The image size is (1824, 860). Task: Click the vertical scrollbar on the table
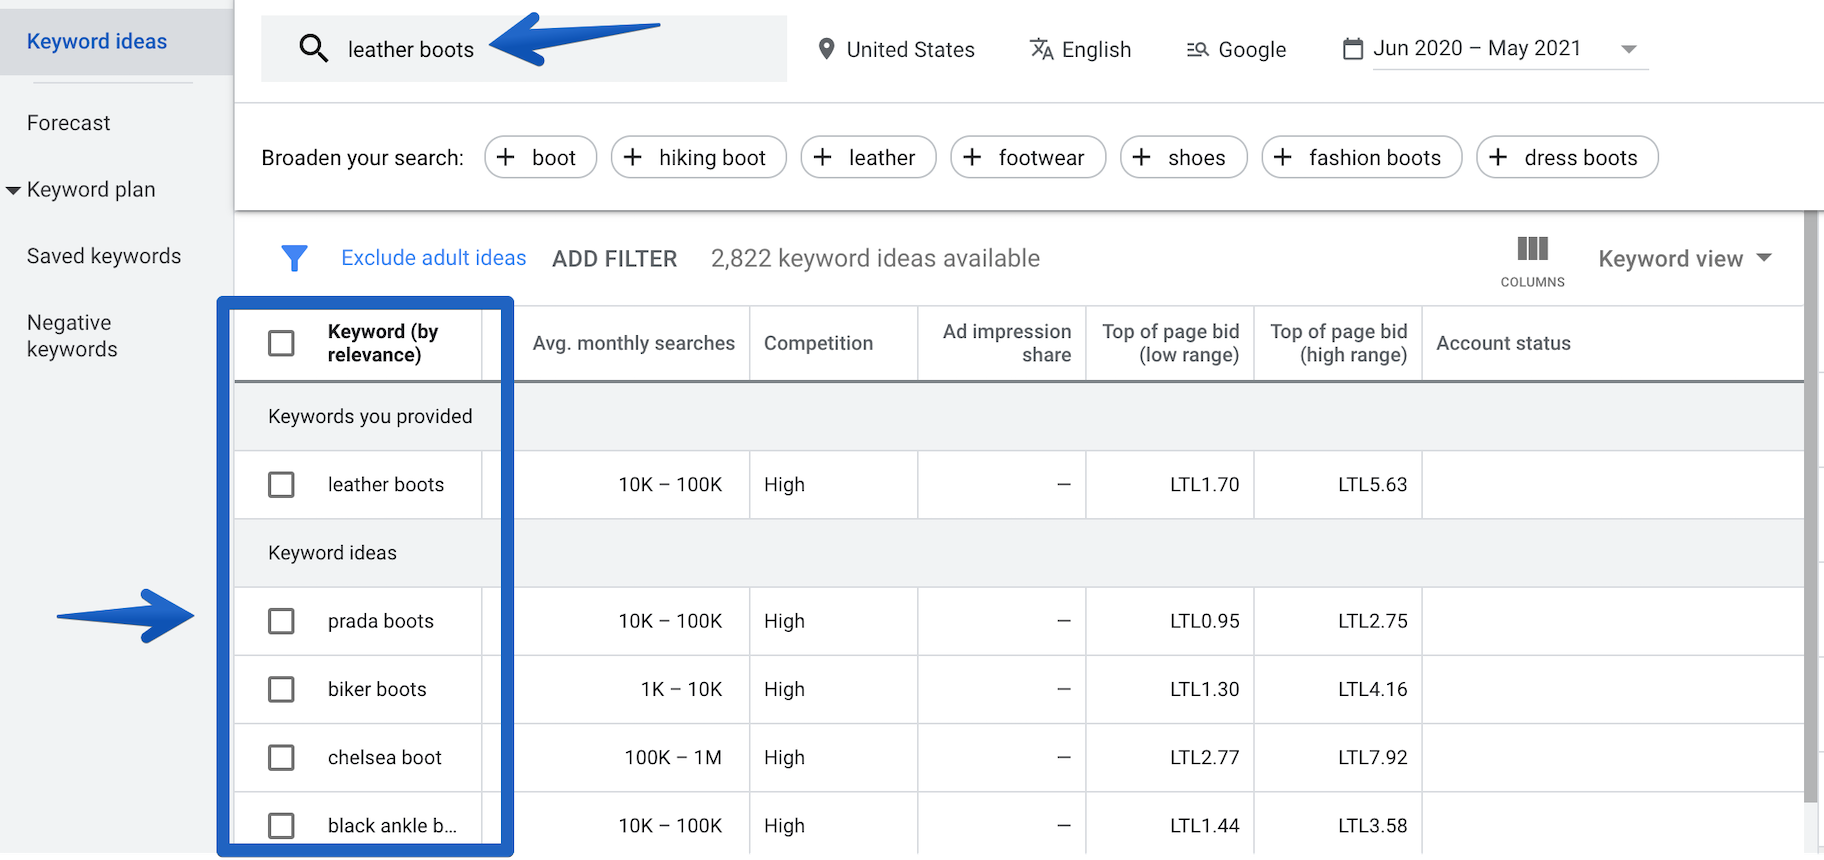click(1811, 500)
